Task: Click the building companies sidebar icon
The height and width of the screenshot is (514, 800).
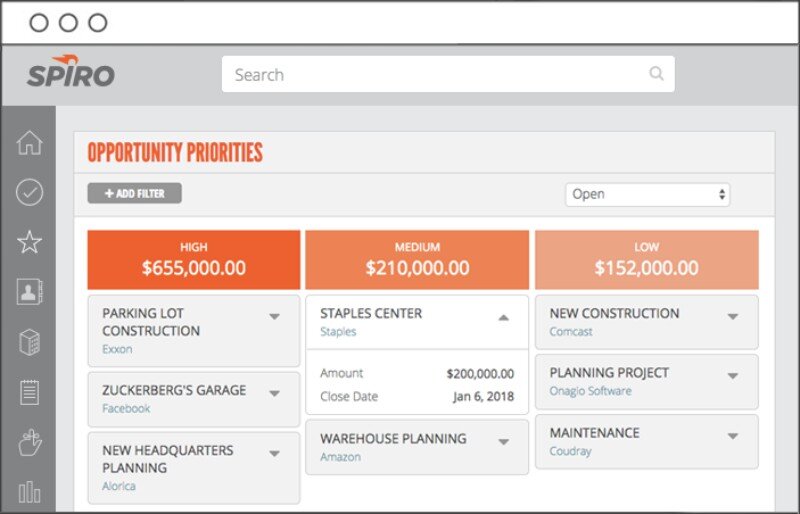Action: pyautogui.click(x=30, y=342)
